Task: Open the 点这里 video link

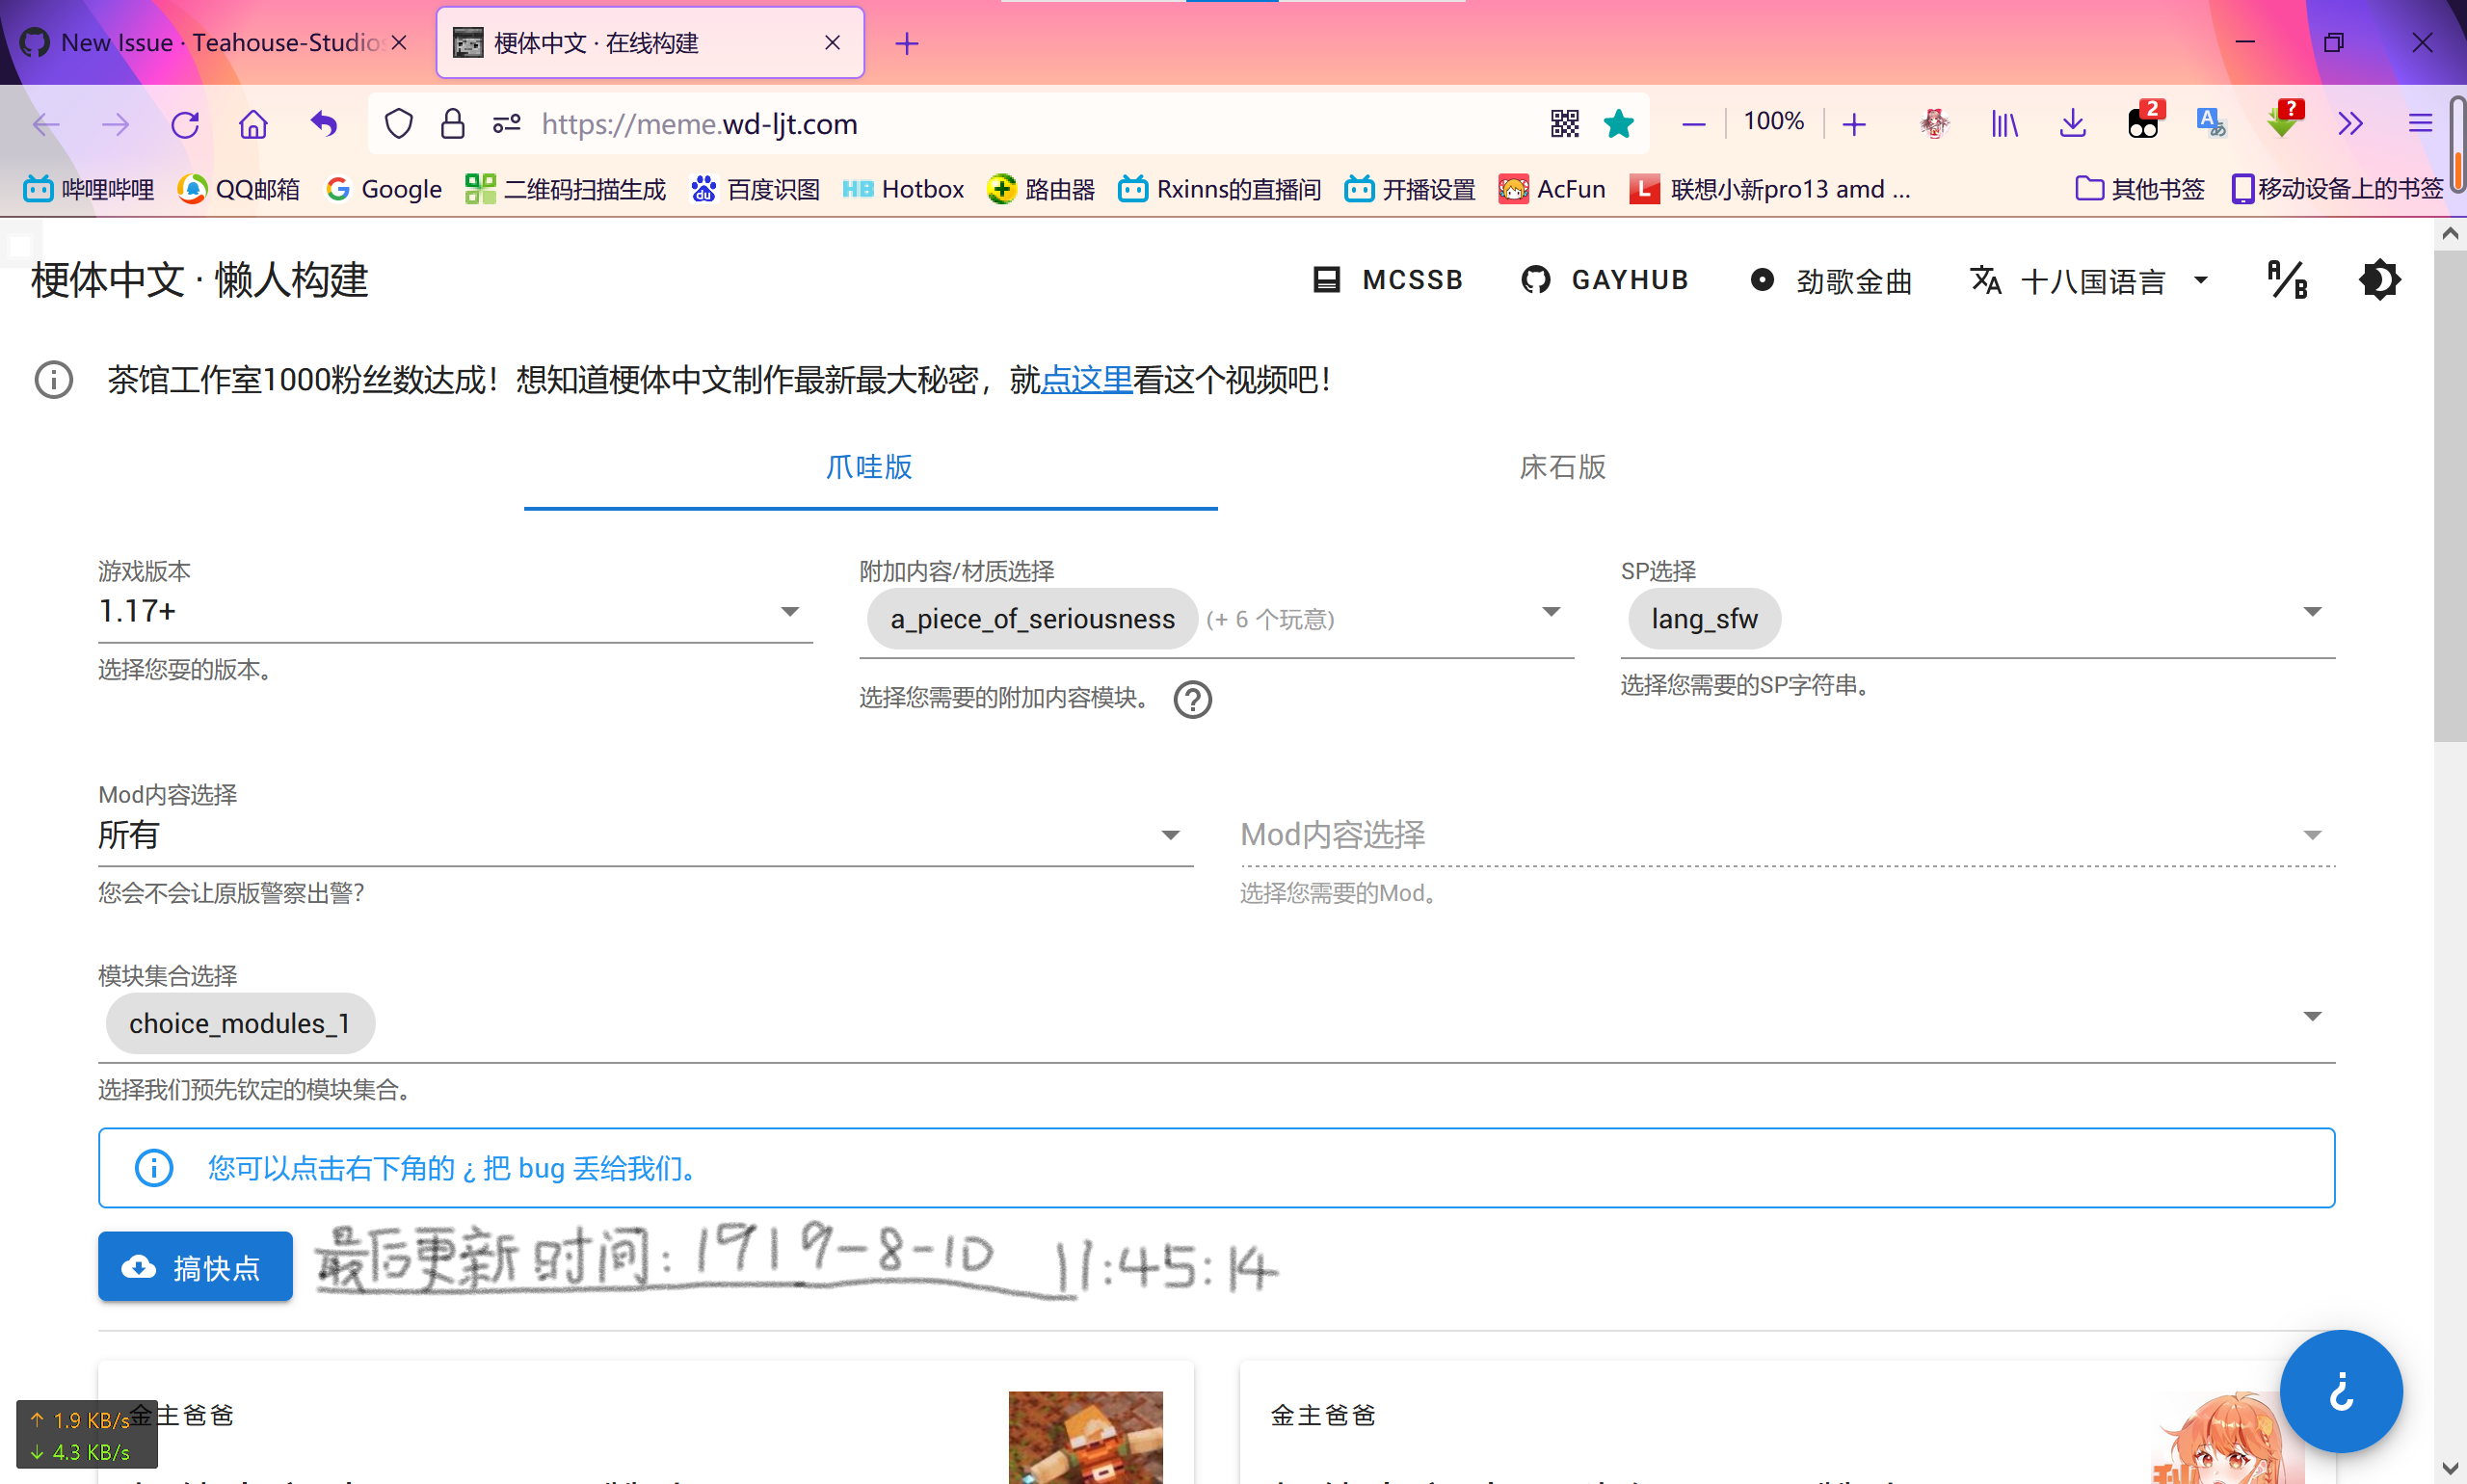Action: 1086,380
